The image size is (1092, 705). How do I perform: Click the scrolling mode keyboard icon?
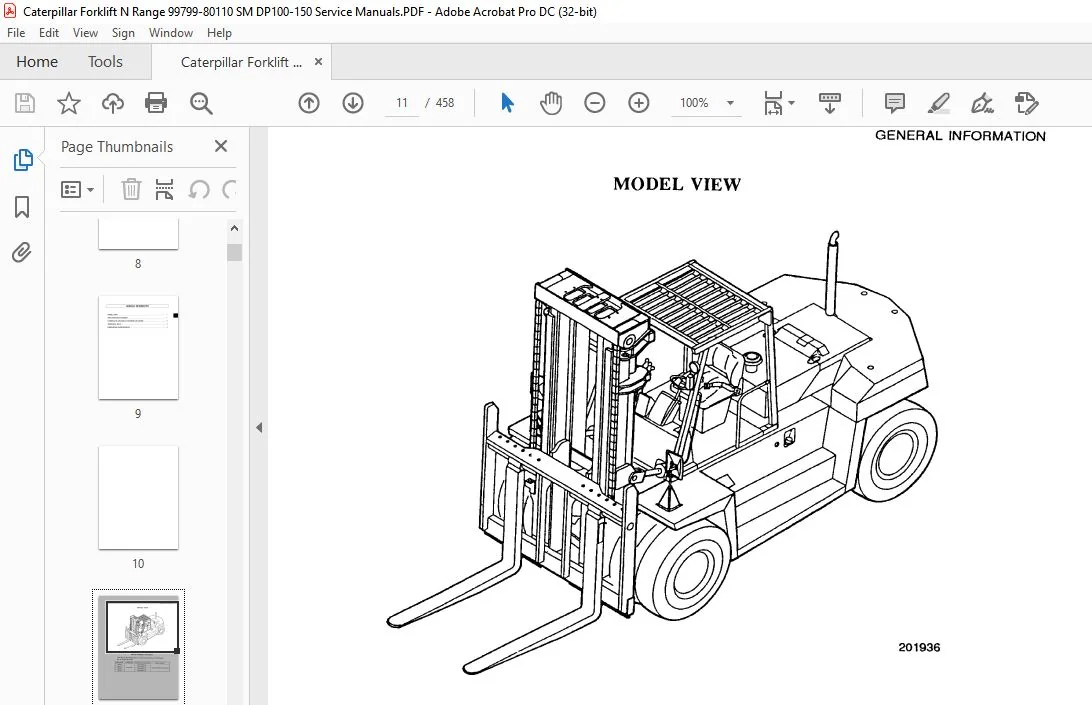click(829, 103)
